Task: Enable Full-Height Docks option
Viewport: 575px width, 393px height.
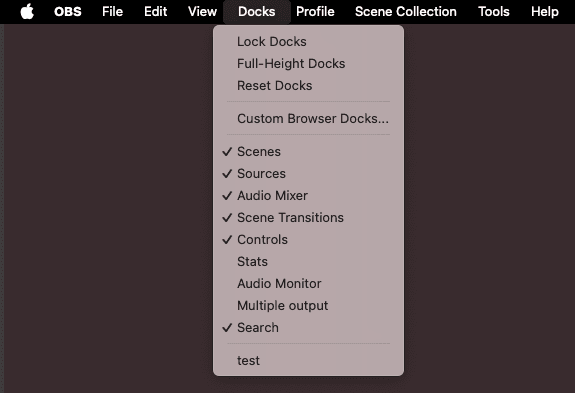Action: [x=308, y=63]
